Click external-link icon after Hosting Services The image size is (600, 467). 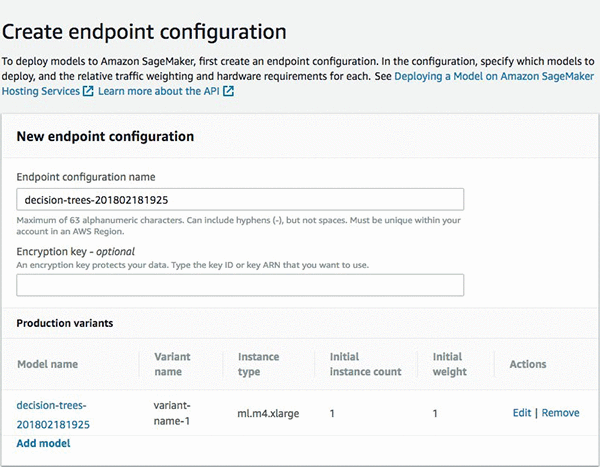(x=88, y=91)
